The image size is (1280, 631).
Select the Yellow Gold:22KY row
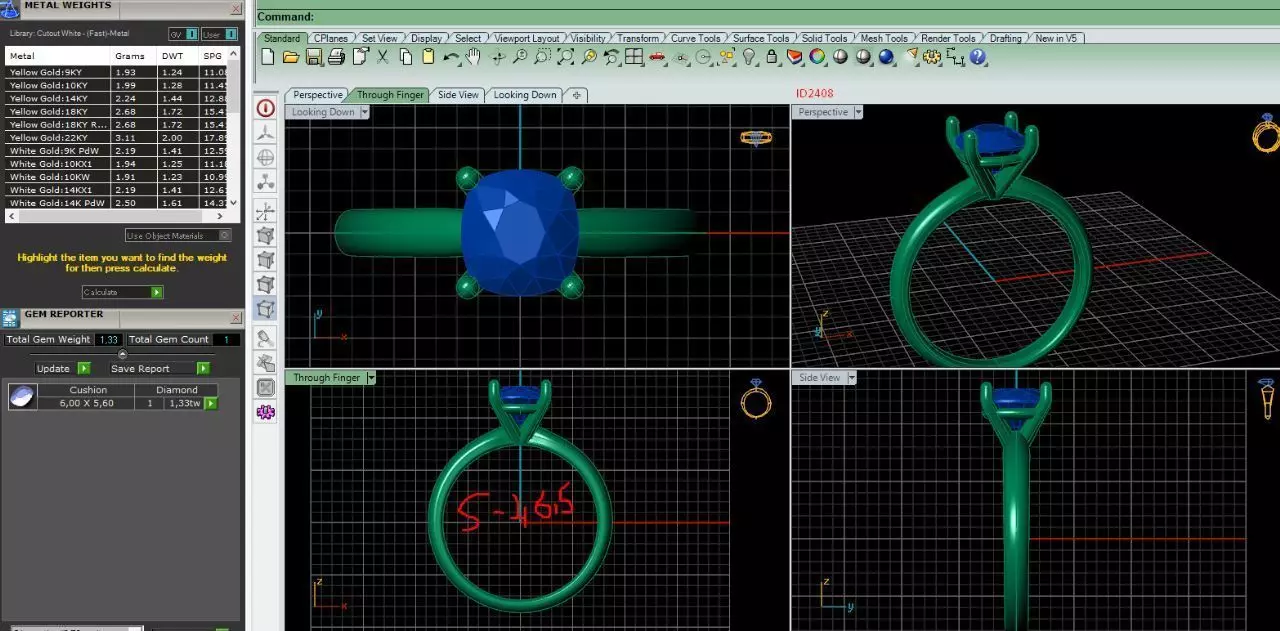coord(117,137)
